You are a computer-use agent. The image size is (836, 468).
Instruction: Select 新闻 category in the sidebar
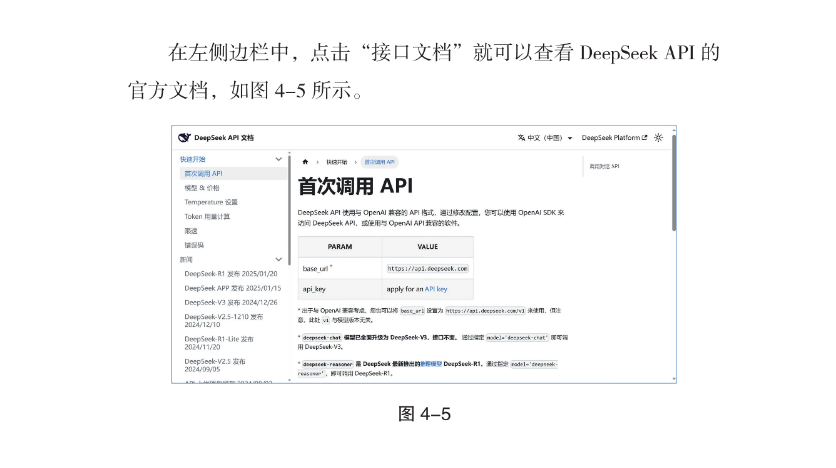(186, 260)
